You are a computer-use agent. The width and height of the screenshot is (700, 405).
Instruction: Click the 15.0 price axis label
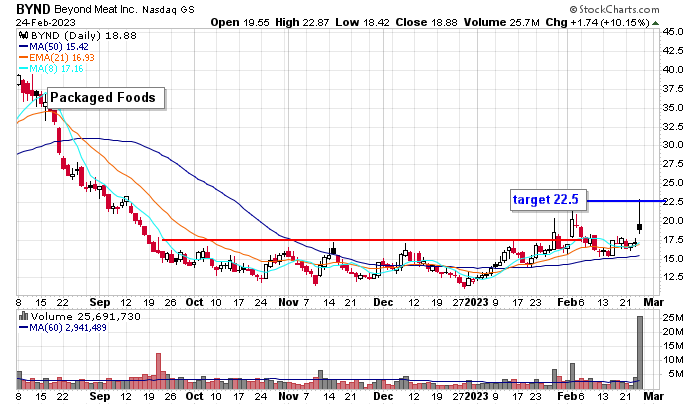673,259
